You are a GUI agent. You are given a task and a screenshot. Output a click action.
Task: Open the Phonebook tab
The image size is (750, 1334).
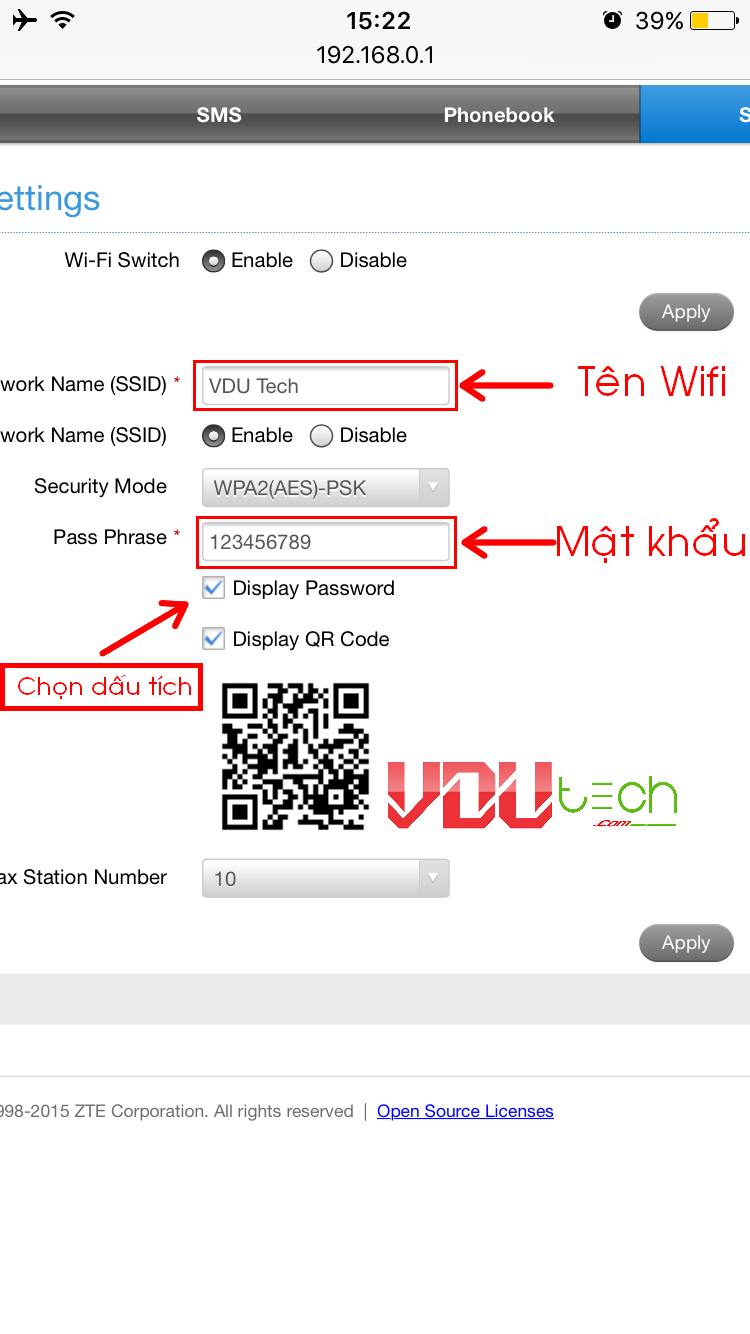click(x=499, y=115)
